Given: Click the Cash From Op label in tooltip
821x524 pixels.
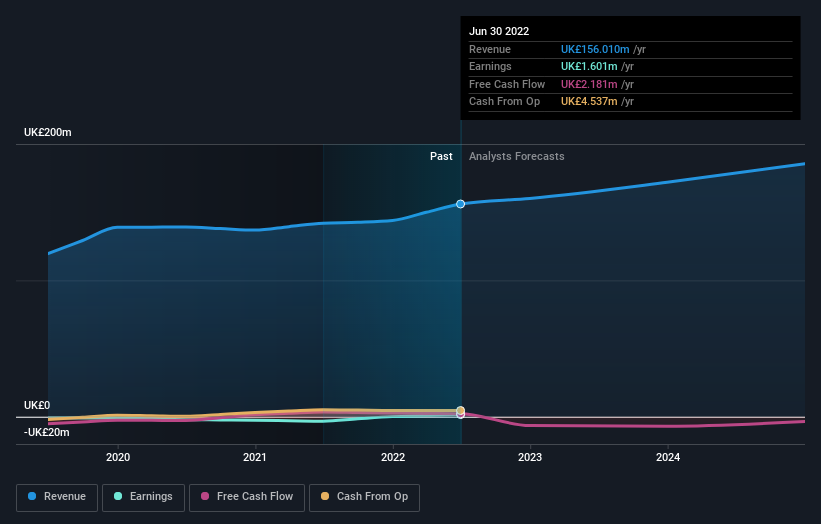Looking at the screenshot, I should point(504,102).
